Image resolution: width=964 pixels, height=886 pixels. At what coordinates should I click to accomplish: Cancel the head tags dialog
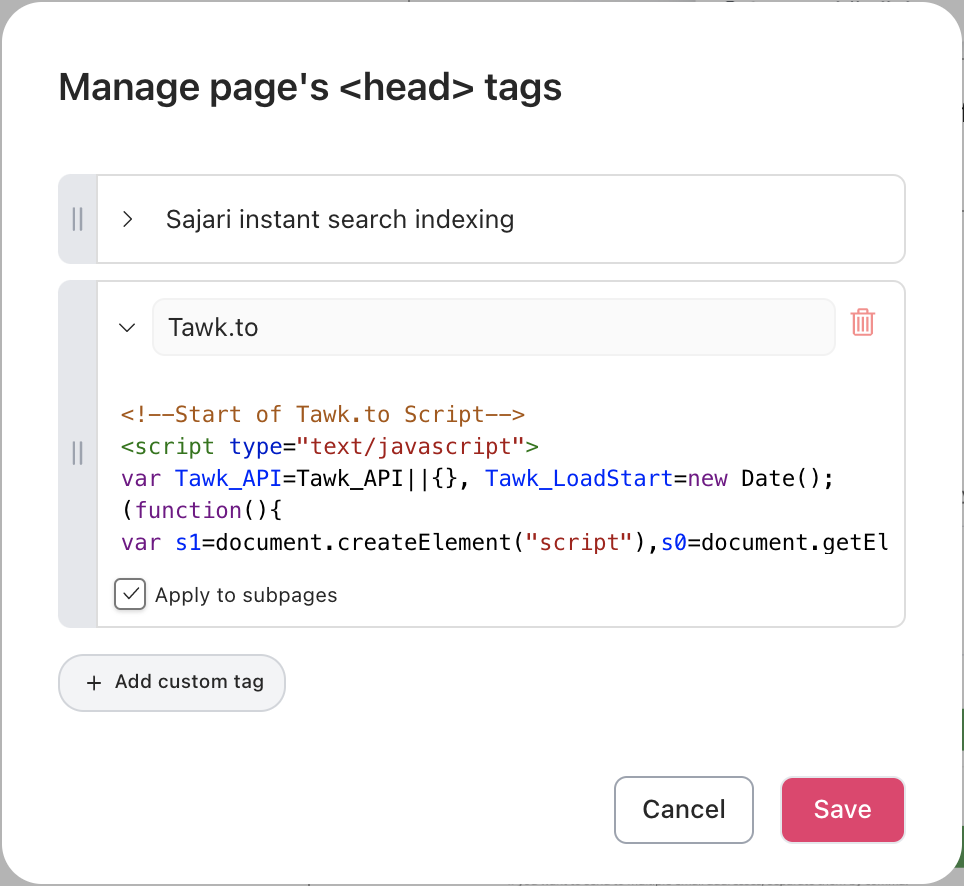[683, 809]
